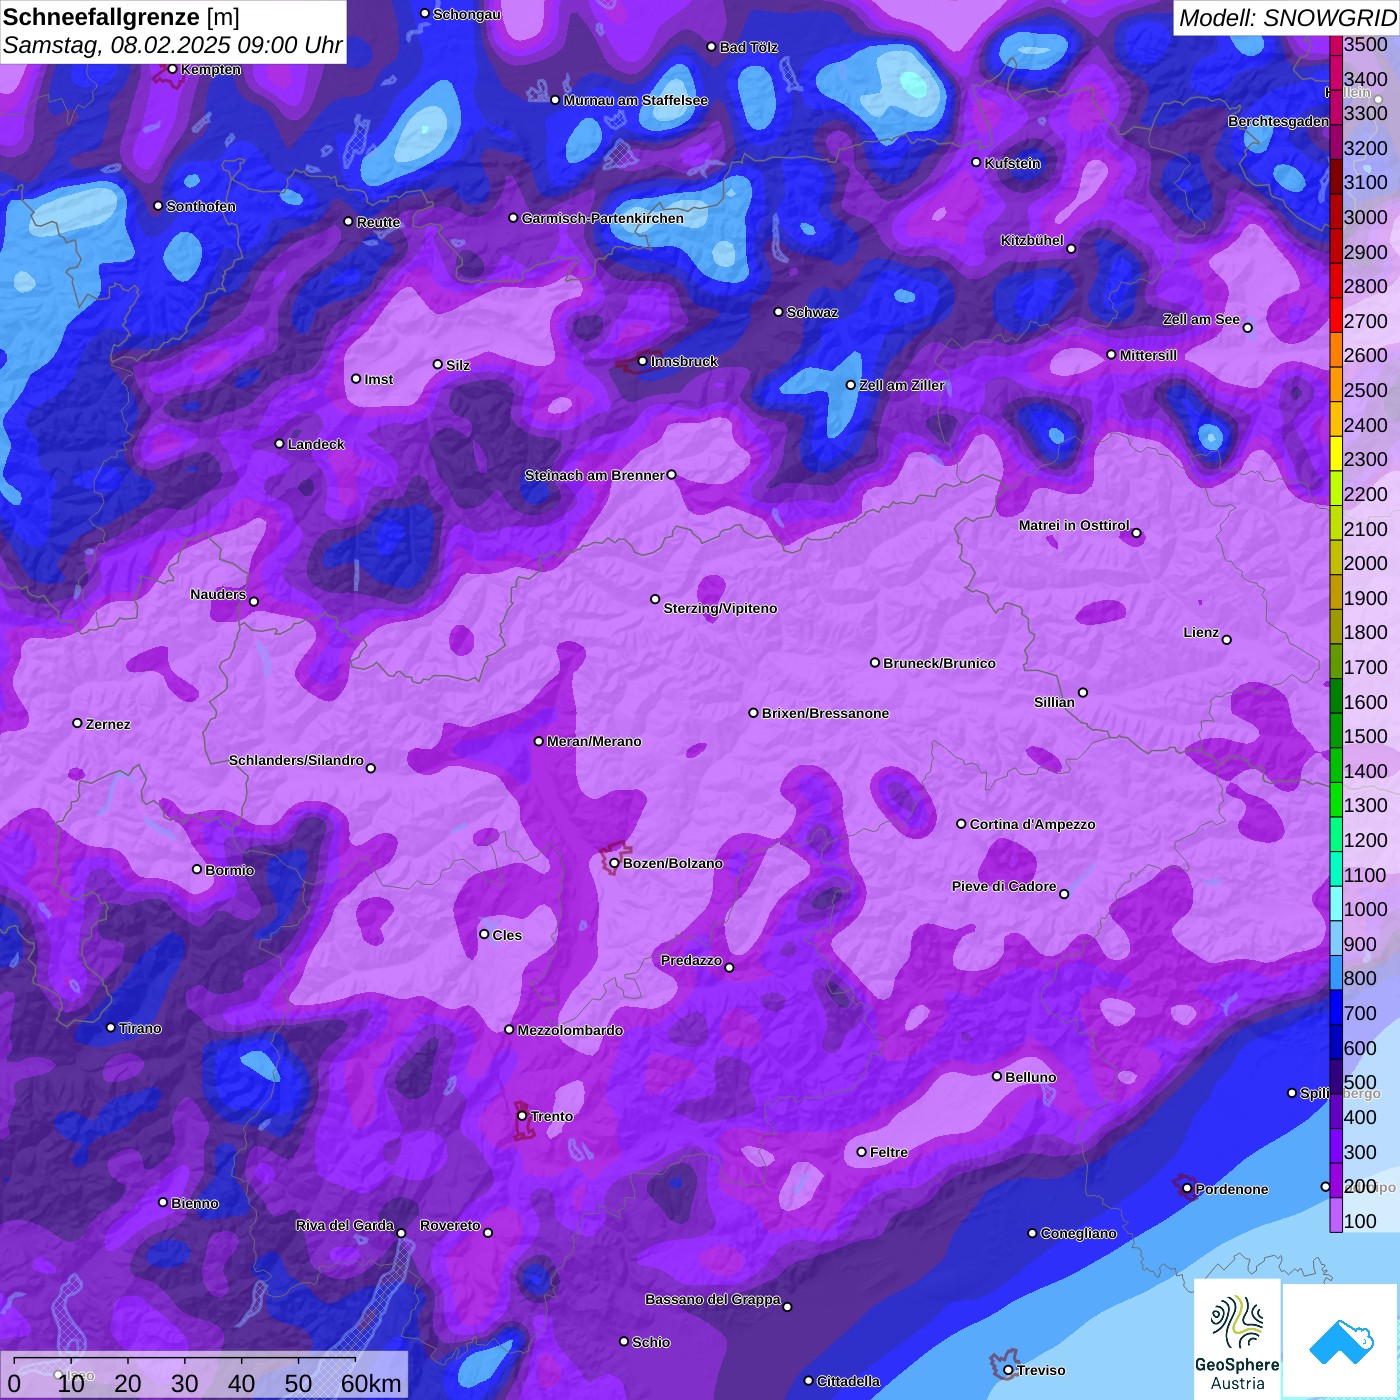The width and height of the screenshot is (1400, 1400).
Task: Click the Lienz location dot
Action: (x=1227, y=640)
